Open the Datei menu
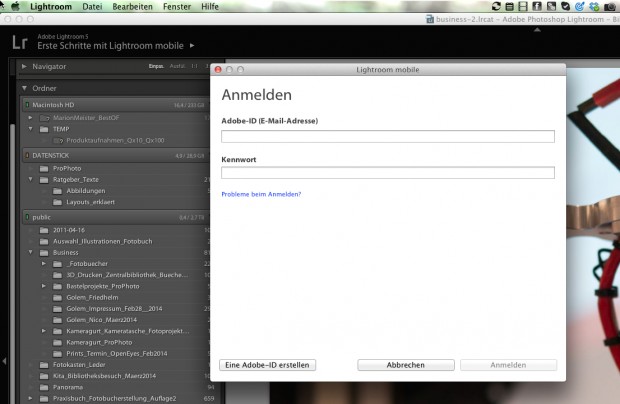This screenshot has height=404, width=620. (92, 6)
